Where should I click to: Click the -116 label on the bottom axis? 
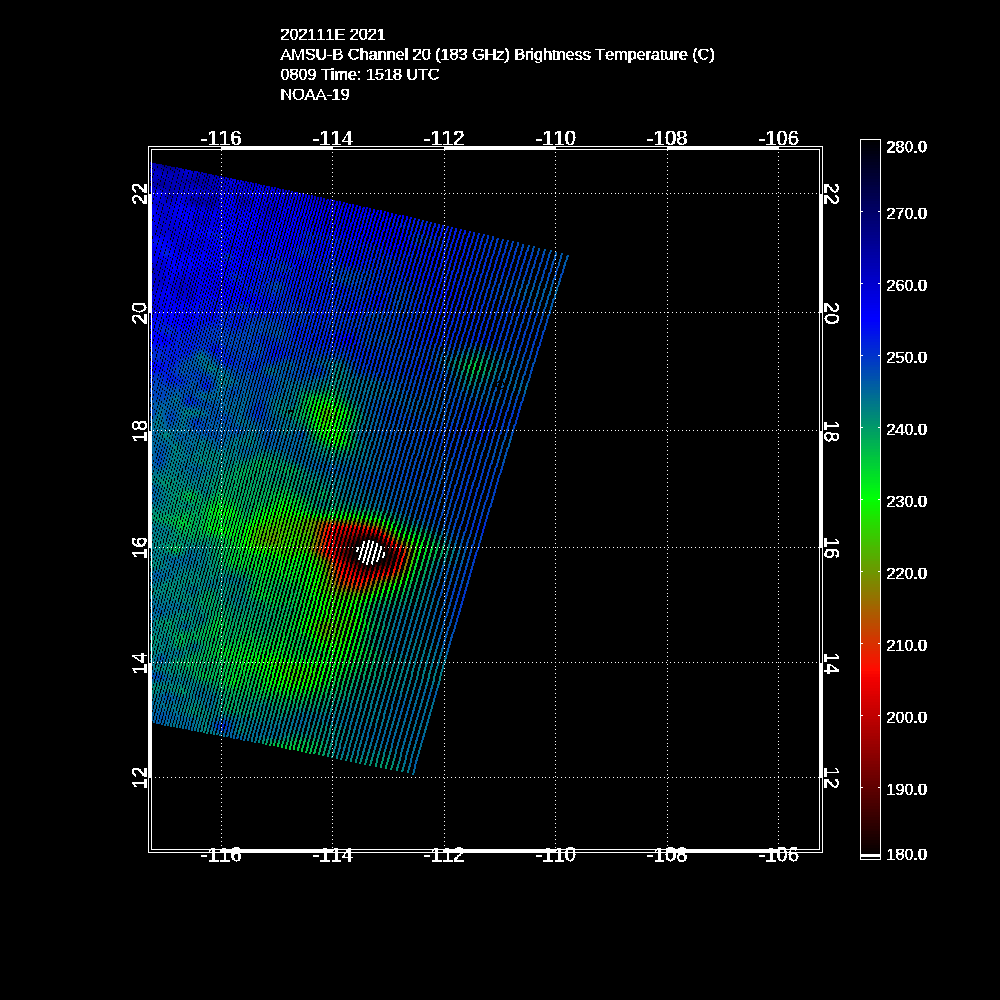click(x=221, y=855)
